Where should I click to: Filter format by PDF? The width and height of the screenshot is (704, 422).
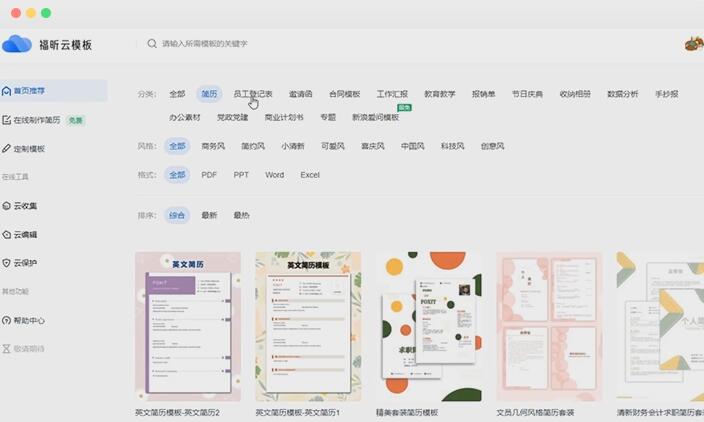pyautogui.click(x=209, y=175)
